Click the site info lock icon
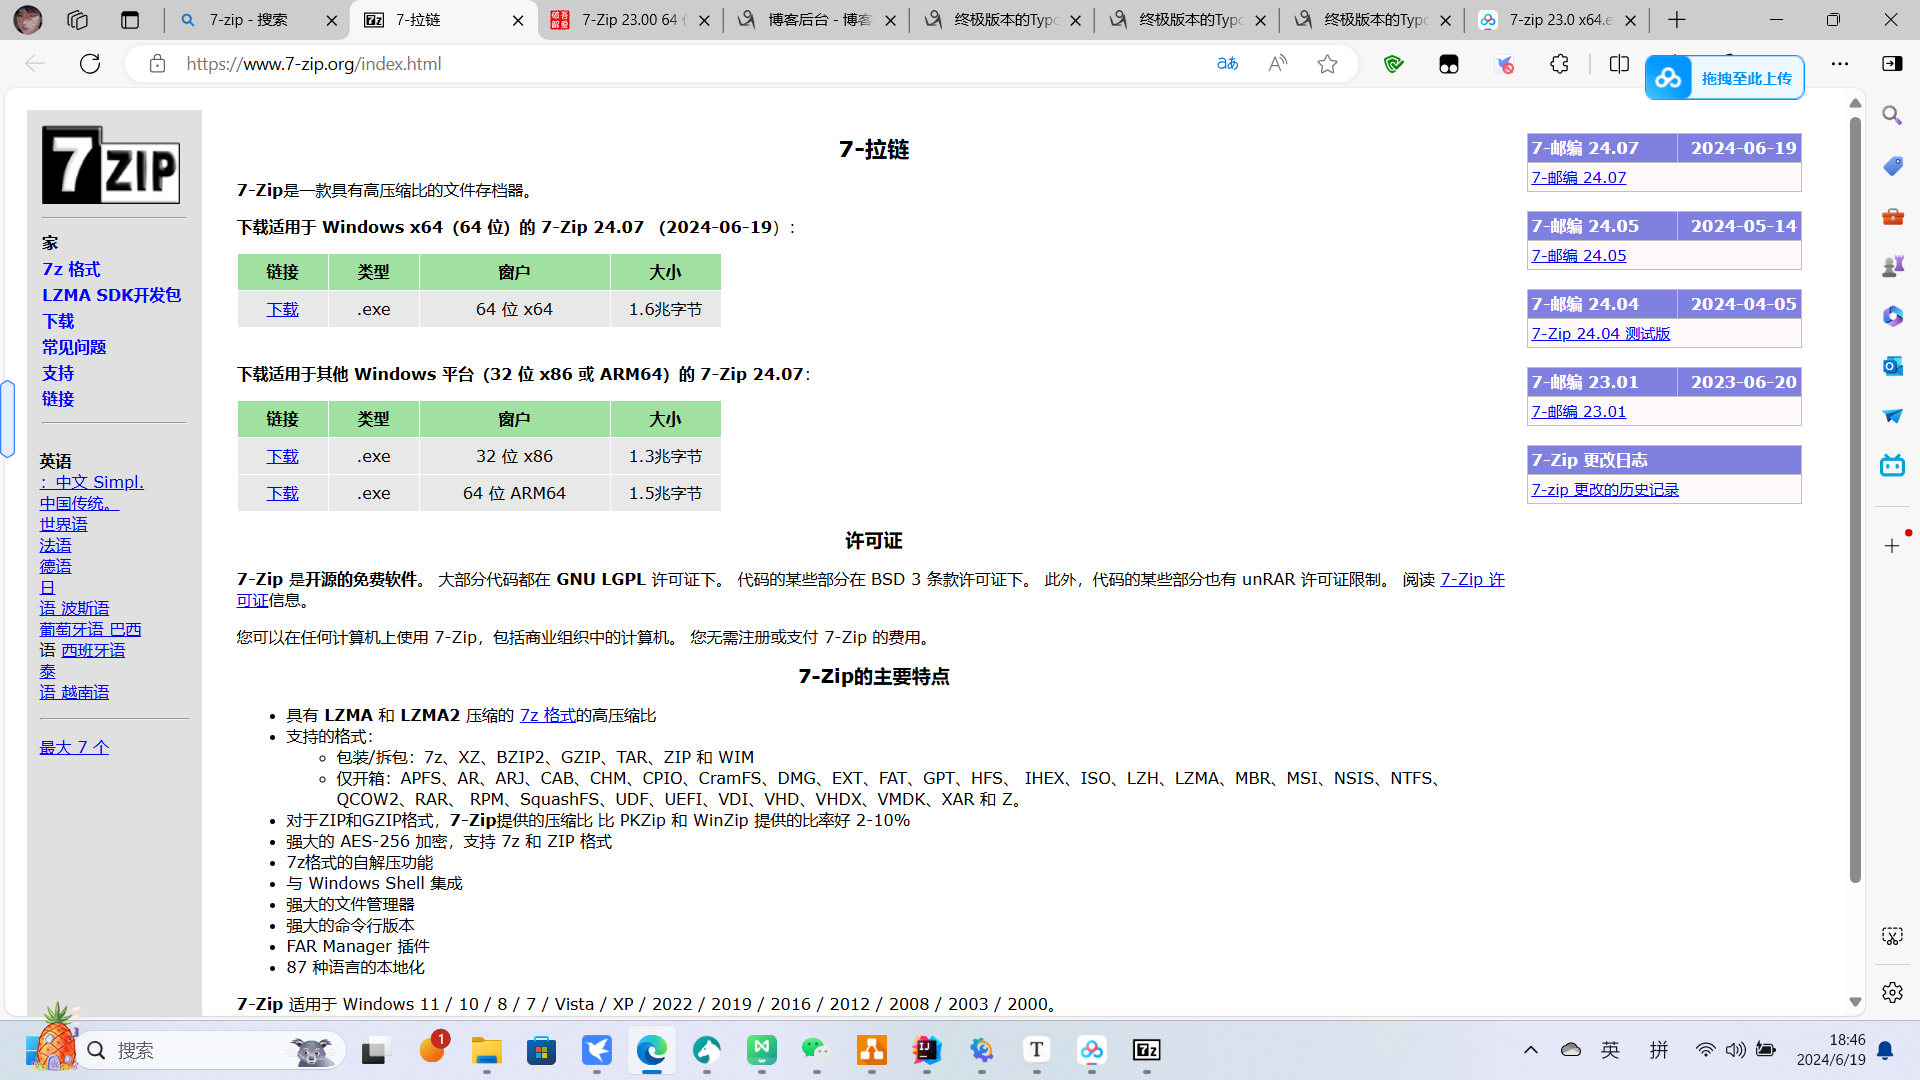The height and width of the screenshot is (1080, 1920). 157,64
